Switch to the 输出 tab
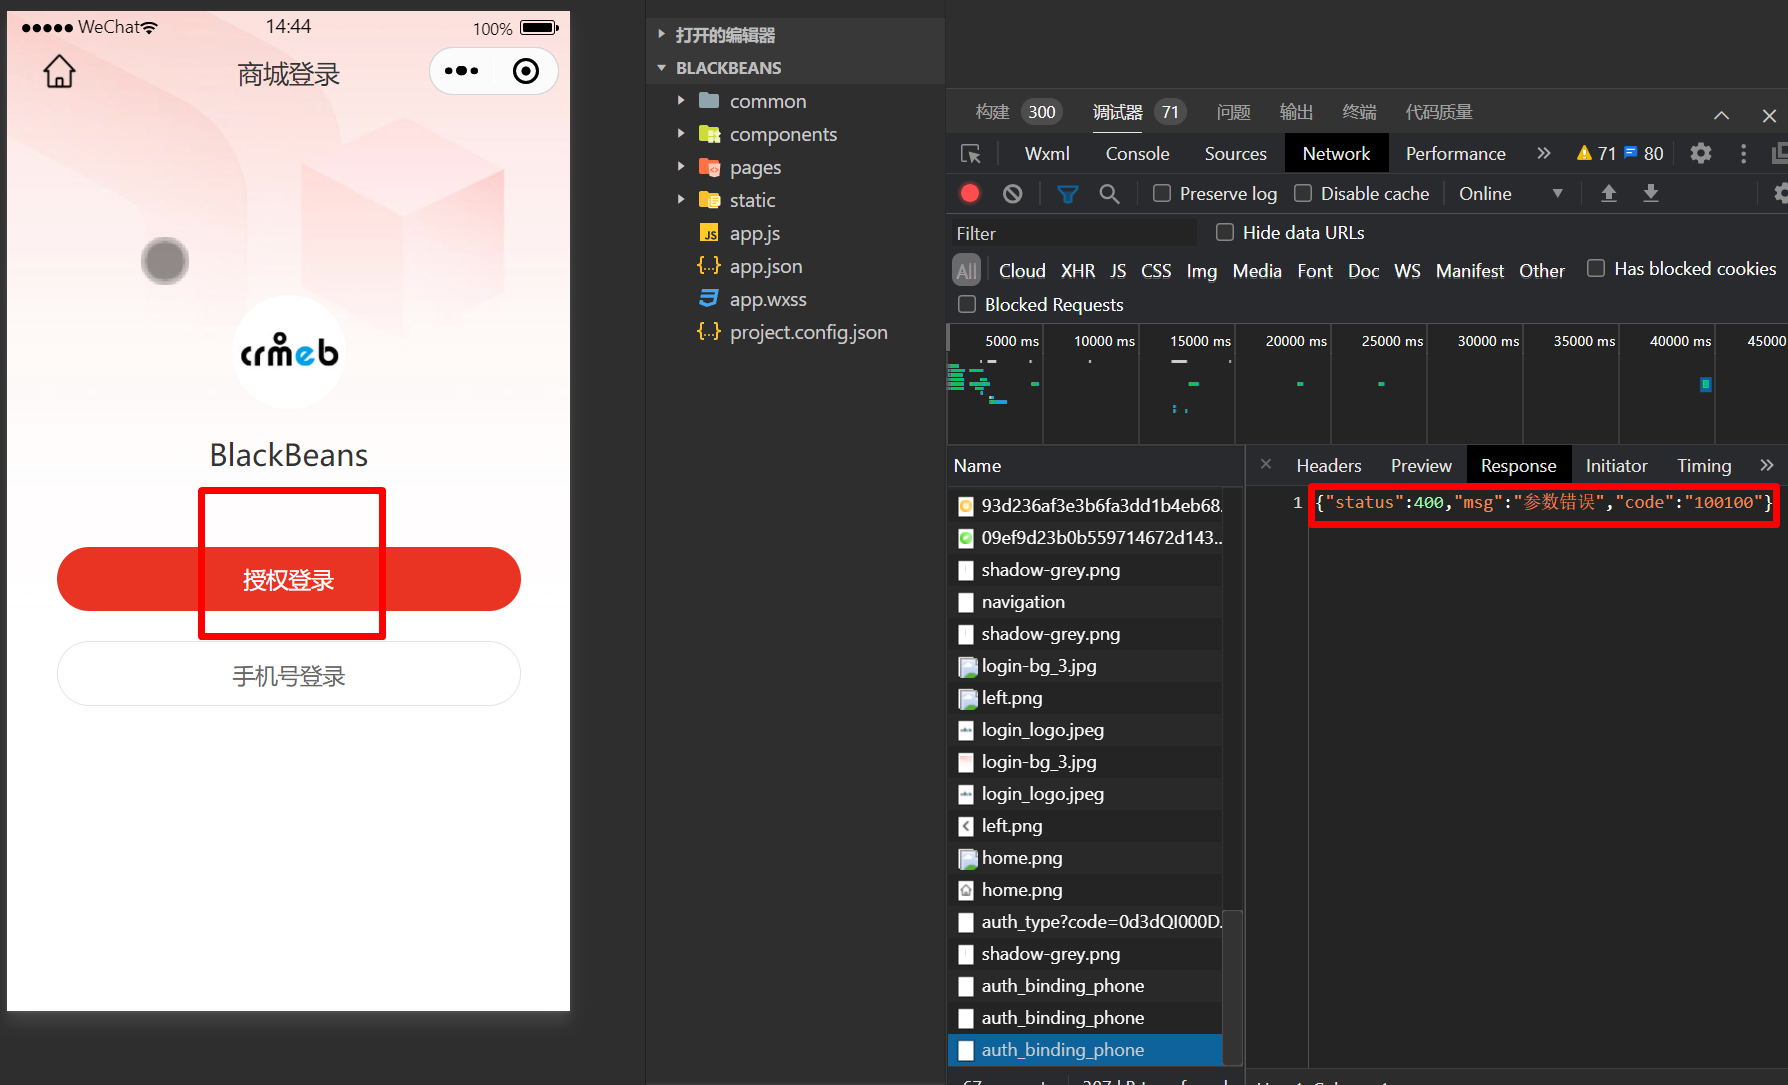This screenshot has height=1085, width=1788. (x=1296, y=111)
